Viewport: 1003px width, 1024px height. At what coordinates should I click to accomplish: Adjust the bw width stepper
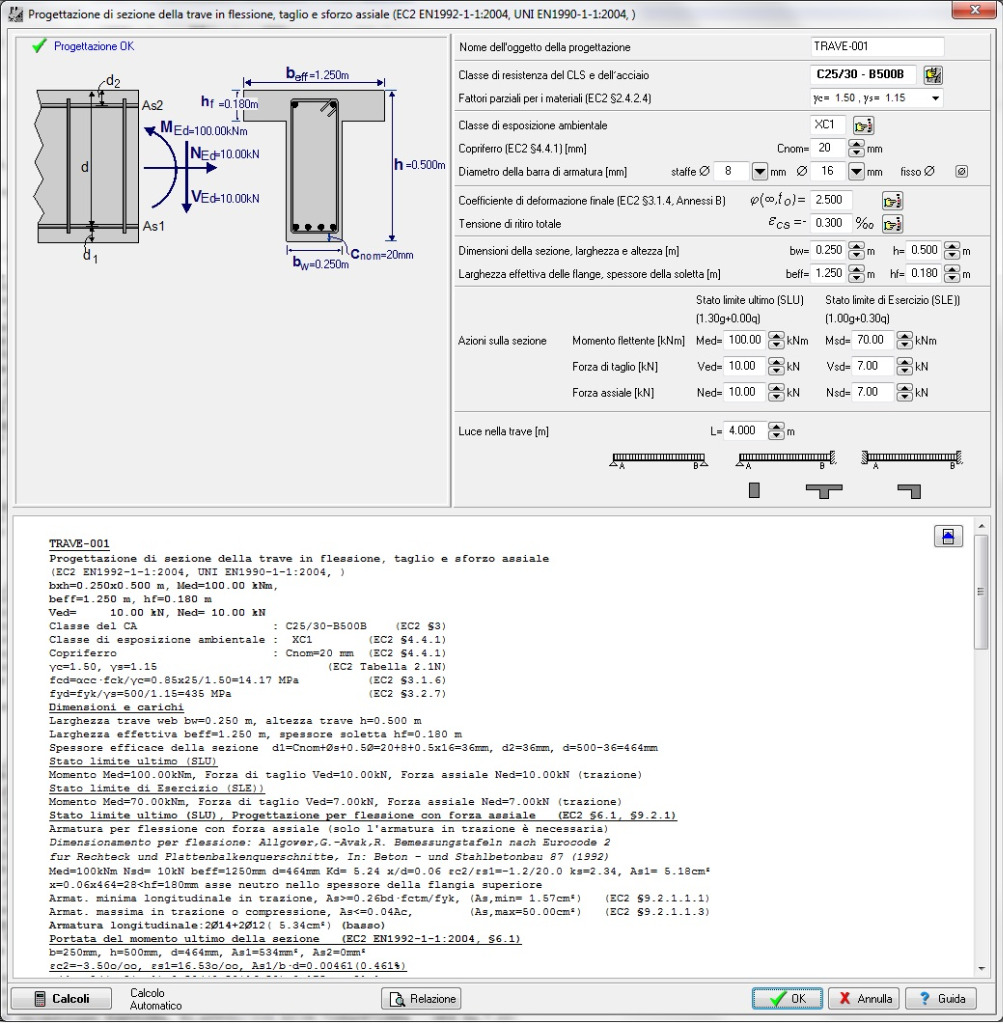pyautogui.click(x=856, y=251)
